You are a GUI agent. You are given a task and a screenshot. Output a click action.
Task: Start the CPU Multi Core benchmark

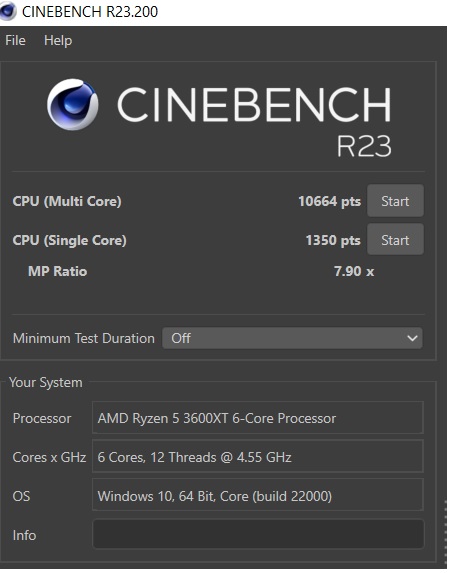[395, 201]
